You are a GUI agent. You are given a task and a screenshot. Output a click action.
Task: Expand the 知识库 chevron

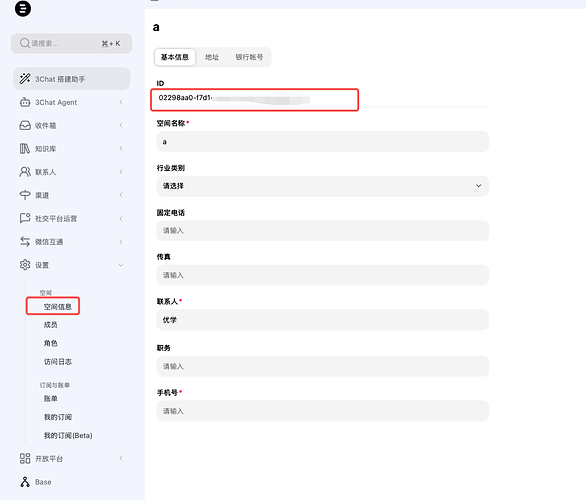pos(121,148)
